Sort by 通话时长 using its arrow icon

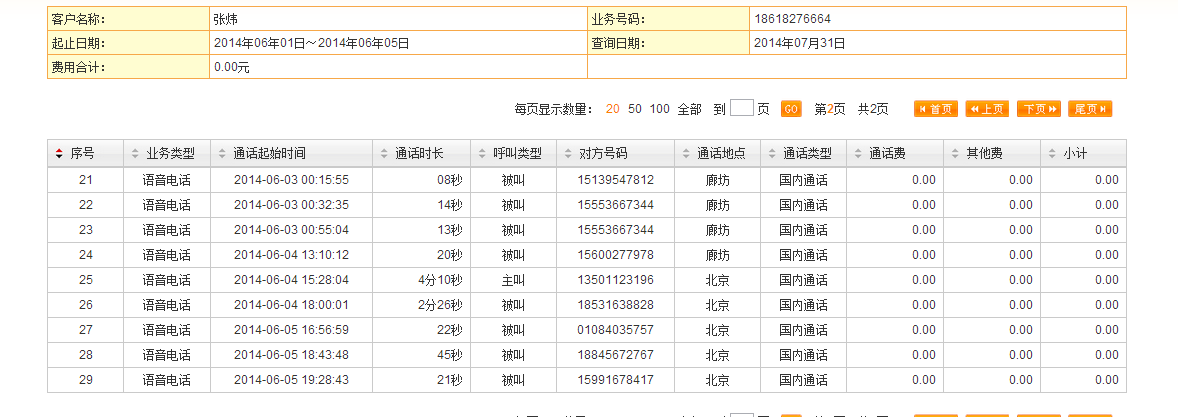(383, 154)
